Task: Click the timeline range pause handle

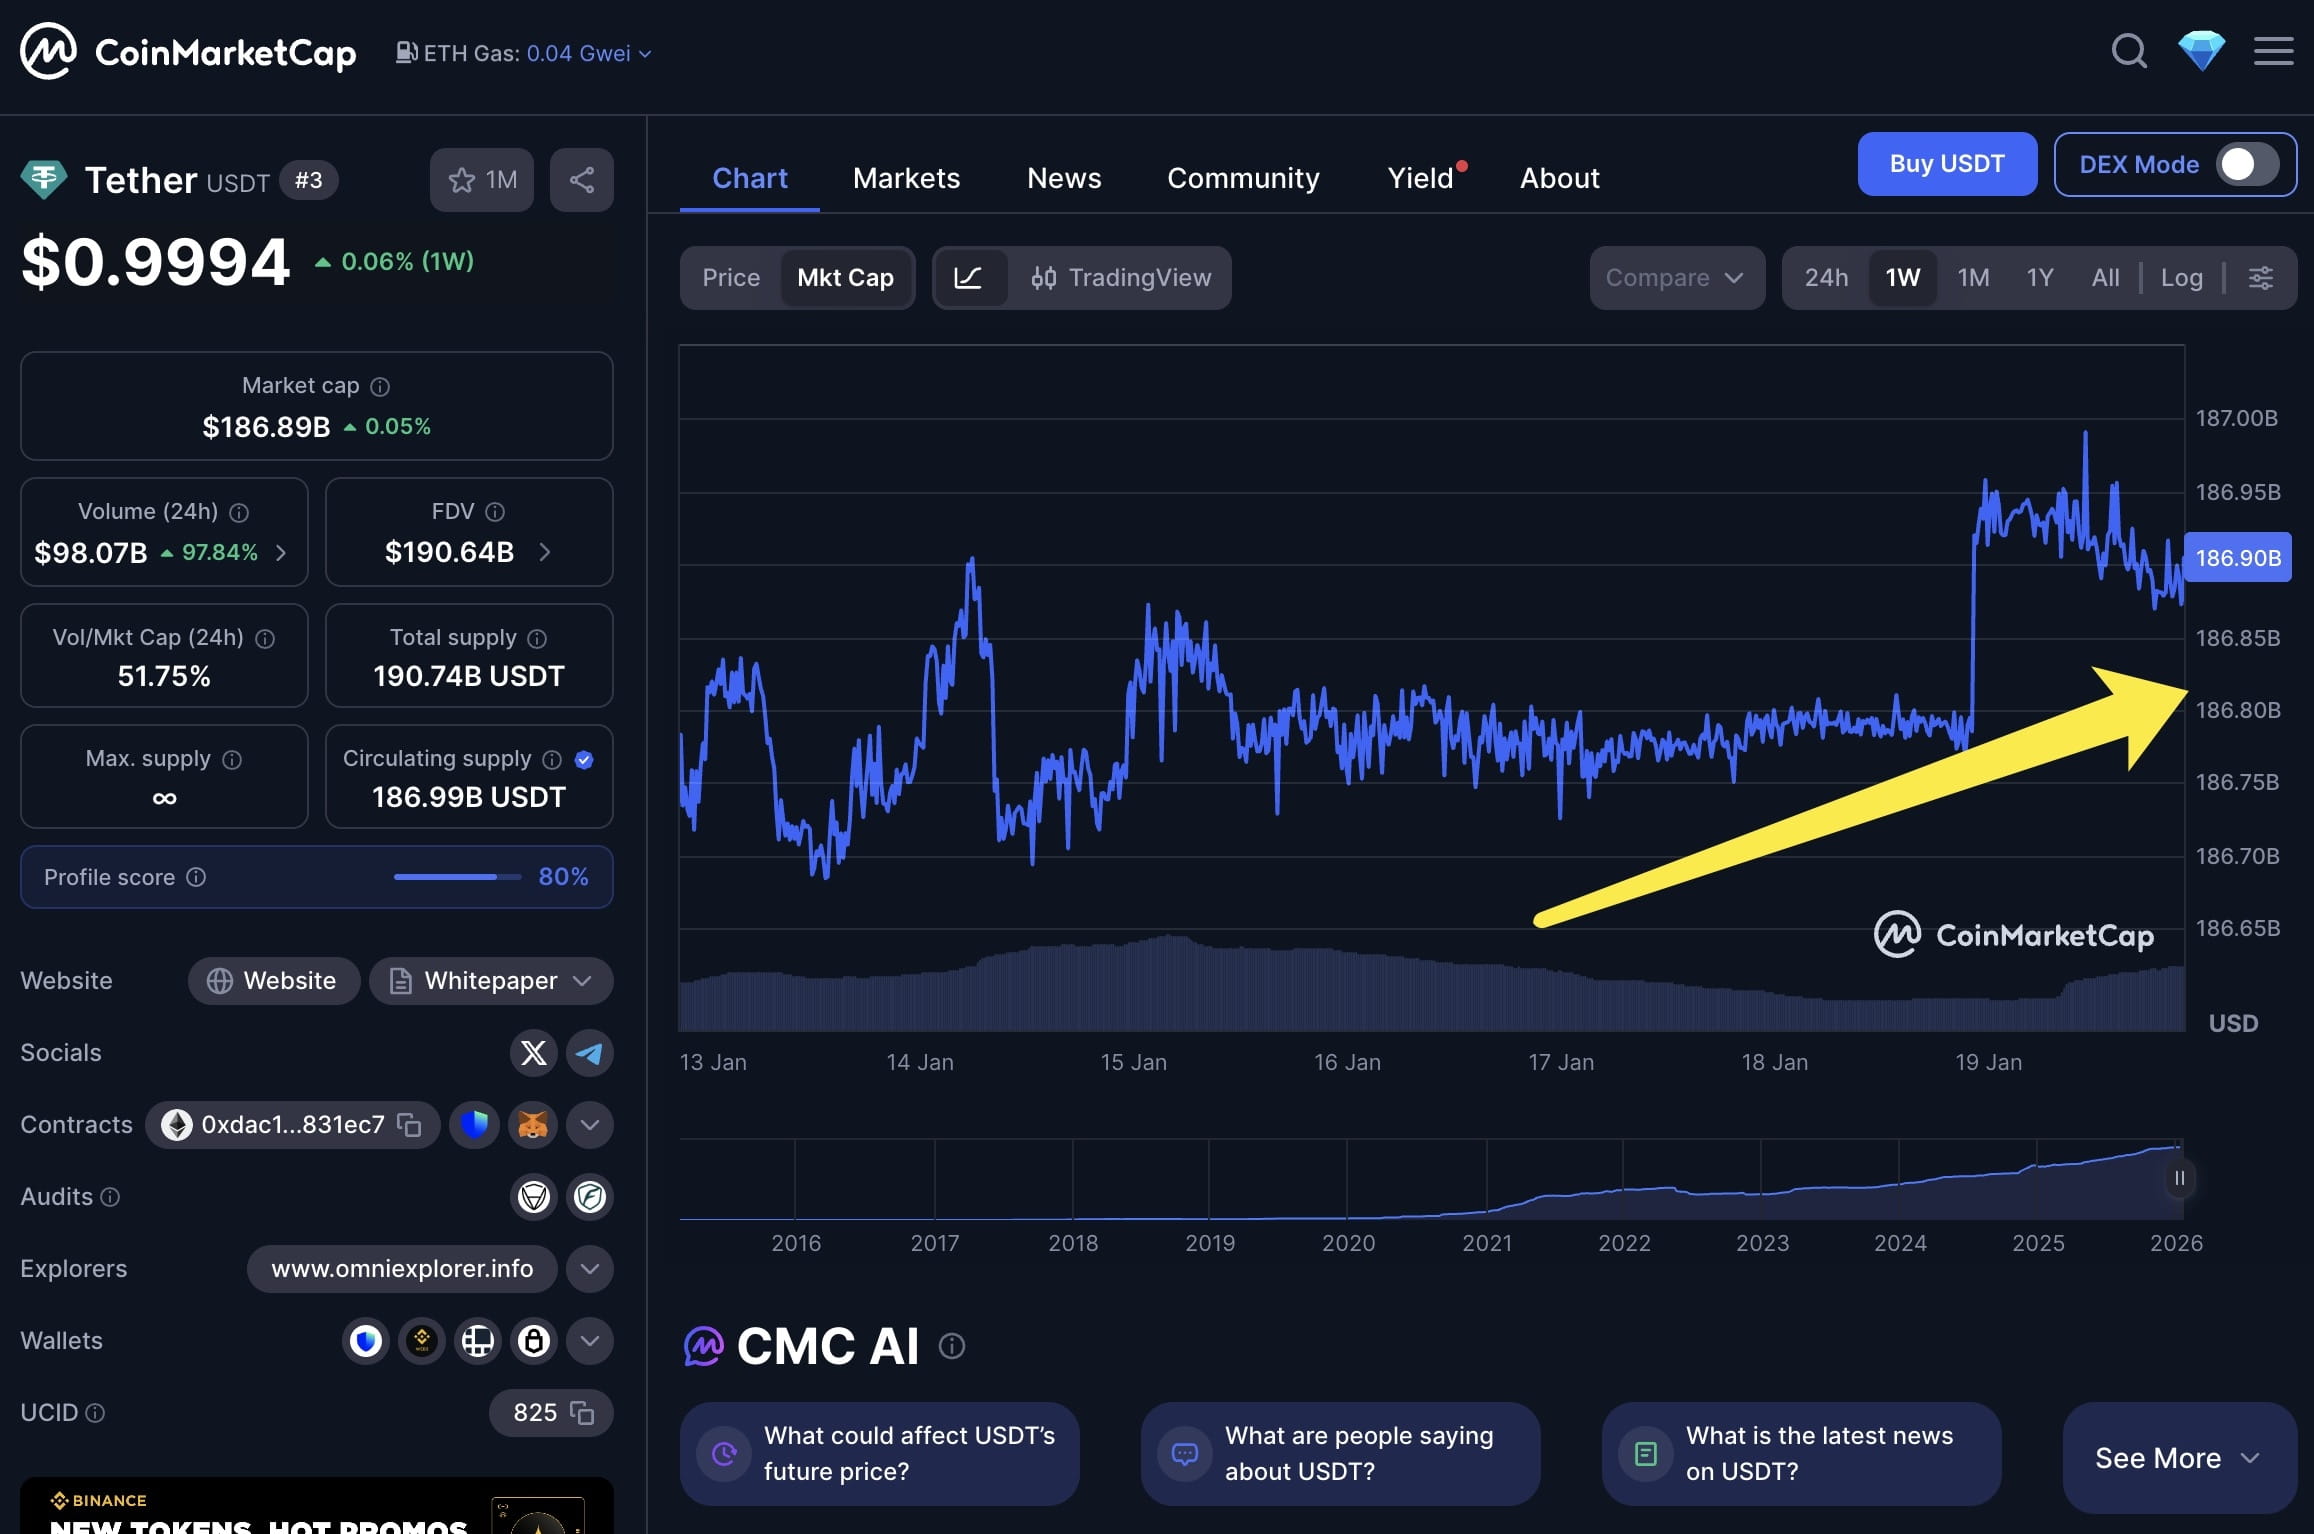Action: pyautogui.click(x=2179, y=1178)
